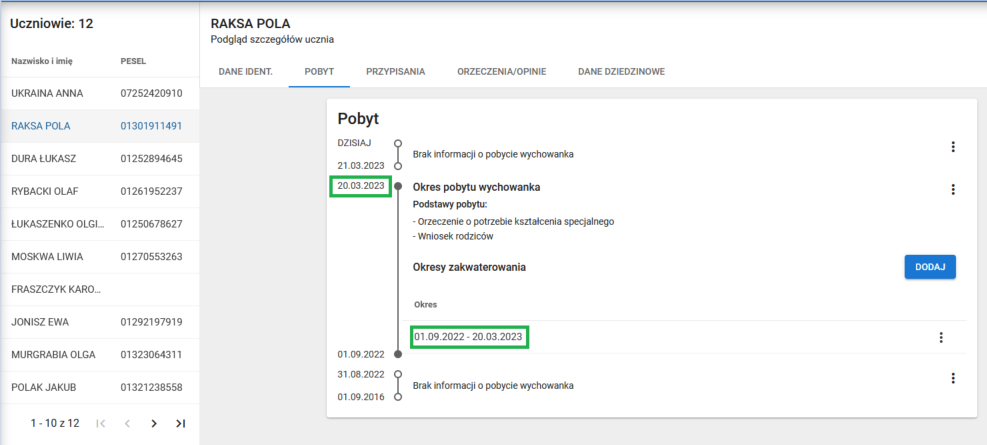This screenshot has width=987, height=445.
Task: Jump to last page of students list
Action: pos(181,424)
